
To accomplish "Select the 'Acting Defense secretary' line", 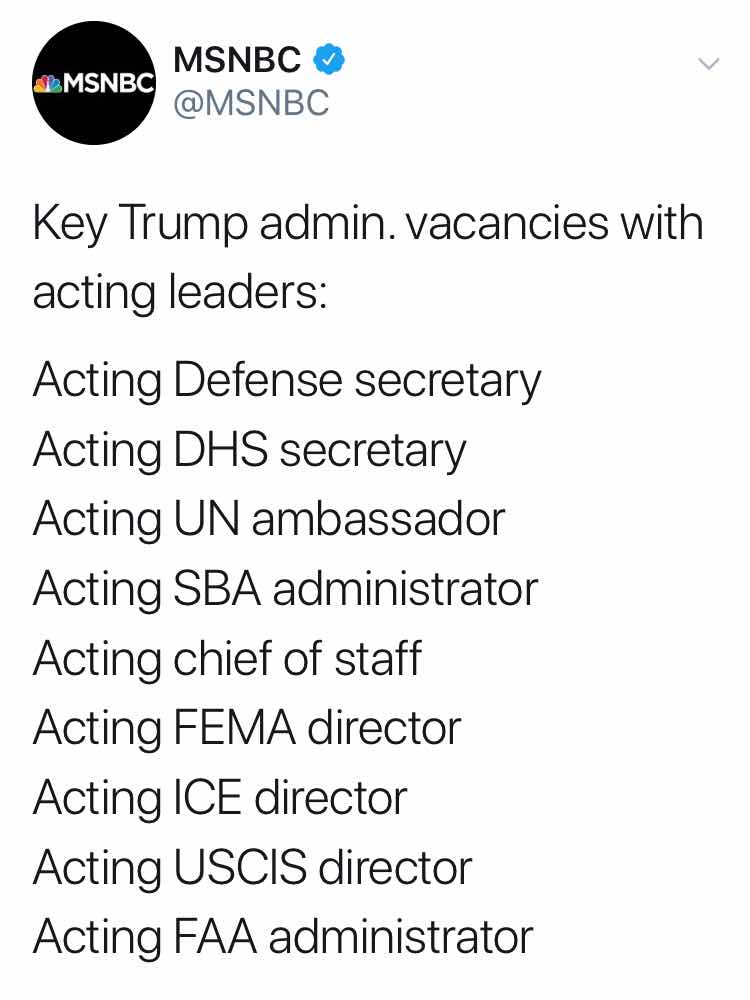I will coord(287,381).
